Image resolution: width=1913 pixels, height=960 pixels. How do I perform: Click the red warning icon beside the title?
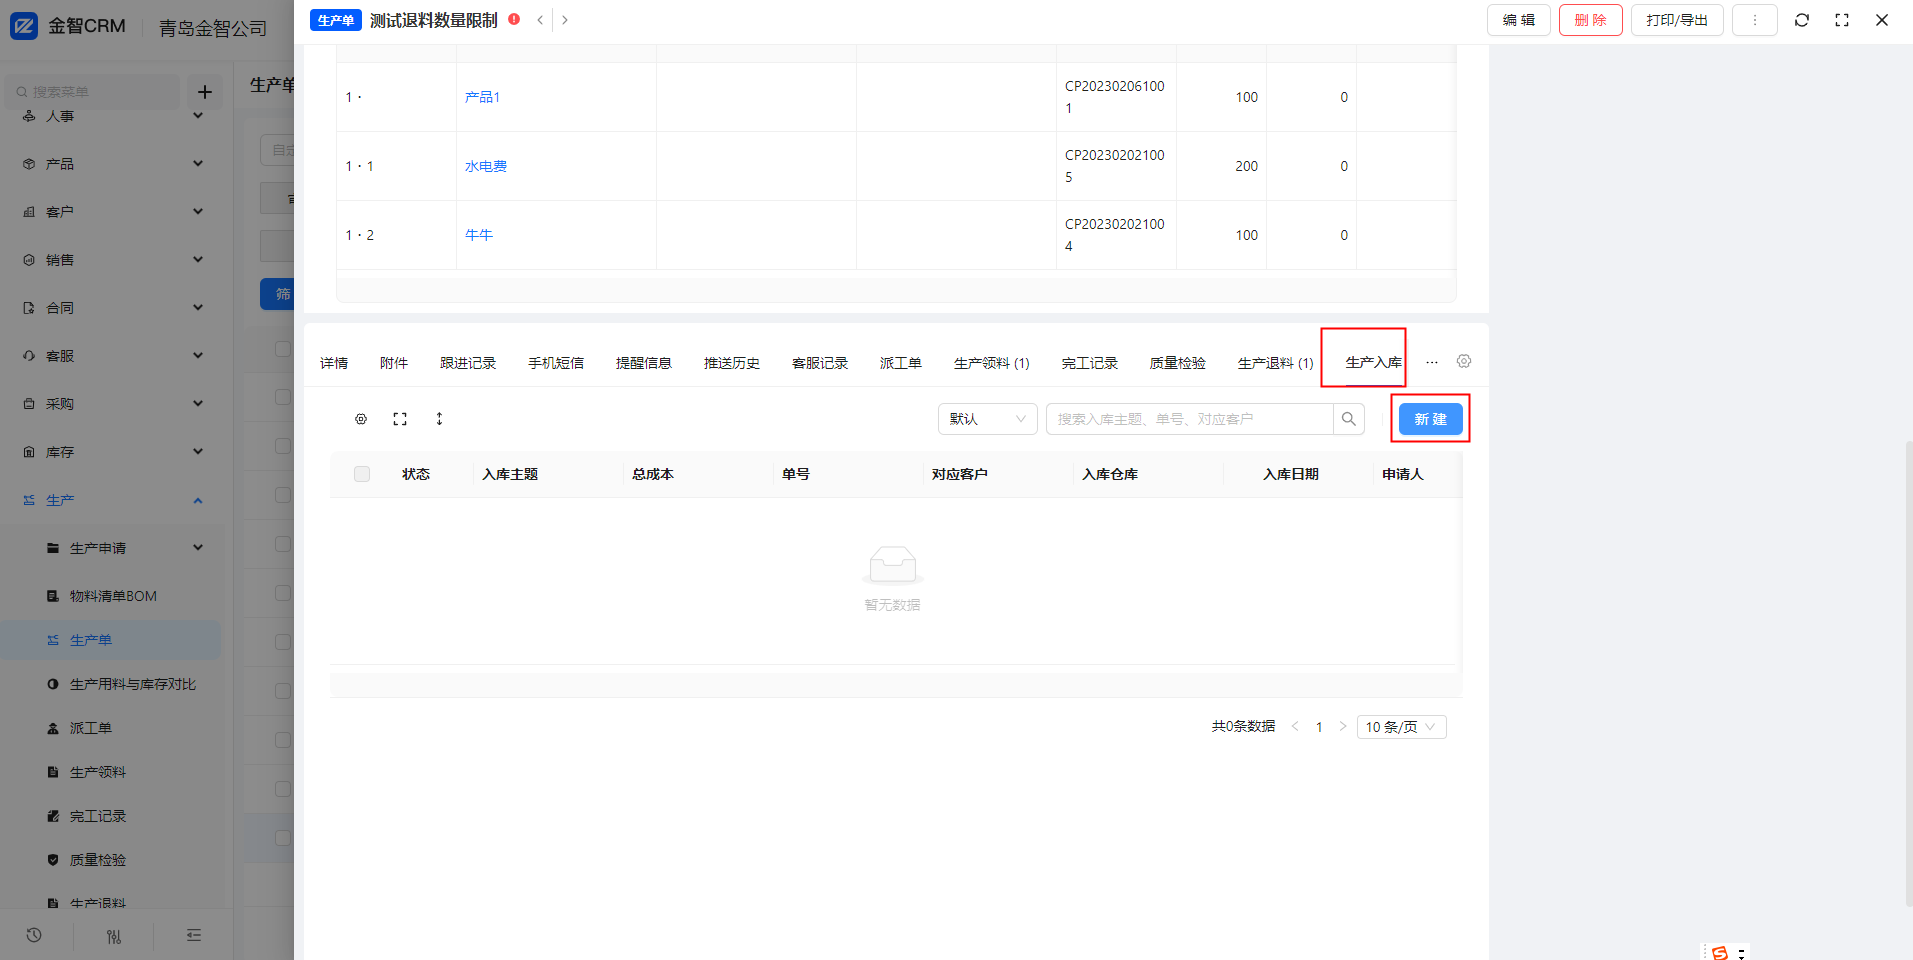point(514,19)
